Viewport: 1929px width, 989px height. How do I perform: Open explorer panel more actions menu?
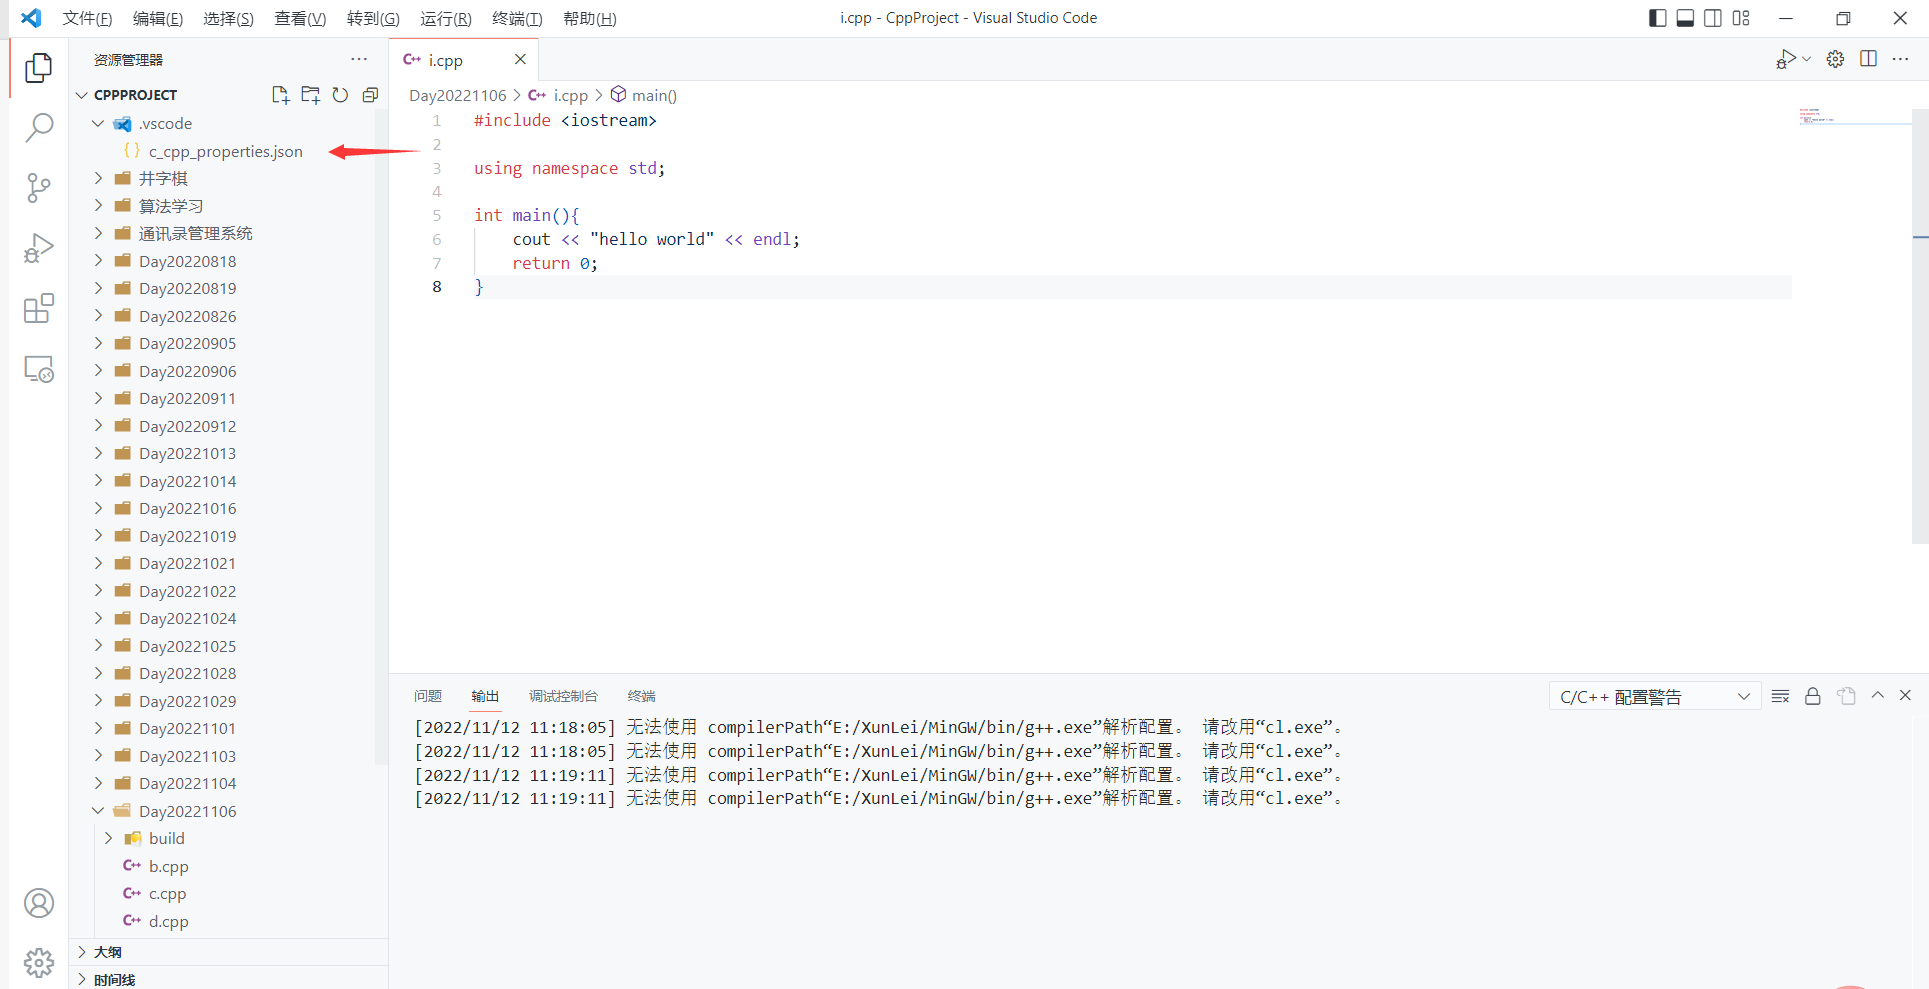coord(359,60)
